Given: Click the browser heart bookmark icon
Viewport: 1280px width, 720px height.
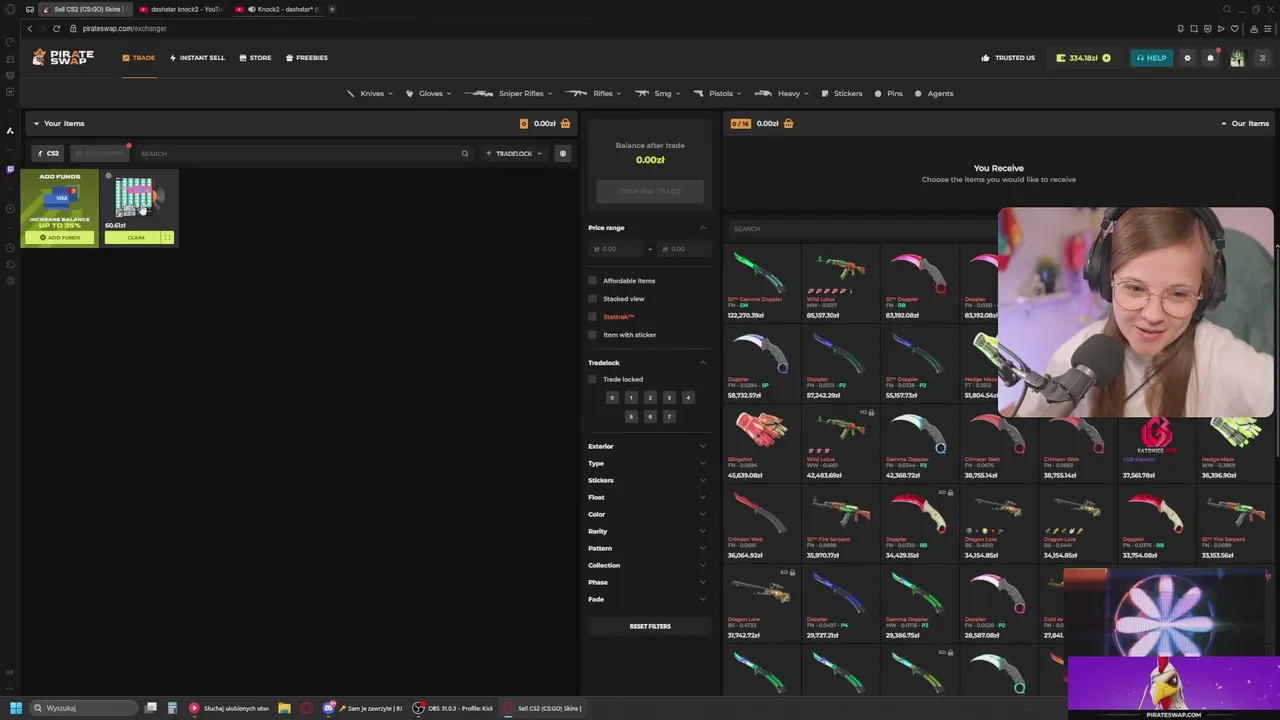Looking at the screenshot, I should pyautogui.click(x=1234, y=28).
